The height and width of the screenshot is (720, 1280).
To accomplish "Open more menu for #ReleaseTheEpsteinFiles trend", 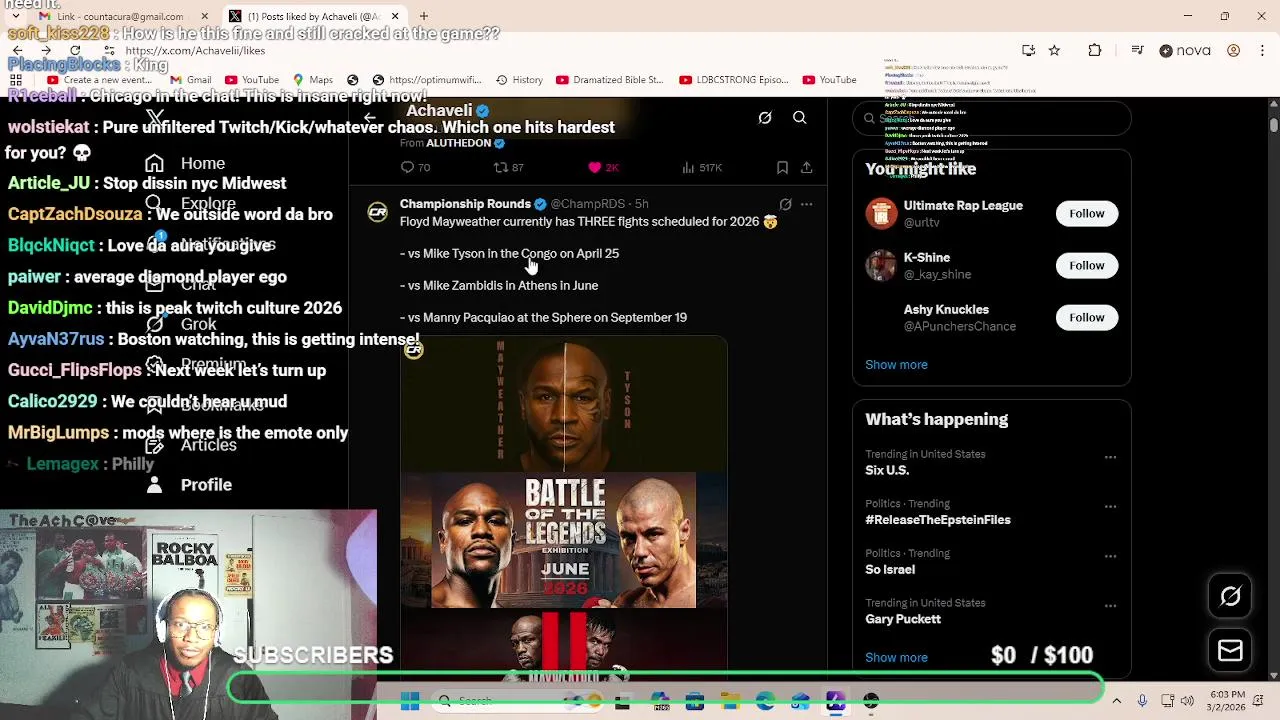I will click(x=1110, y=507).
